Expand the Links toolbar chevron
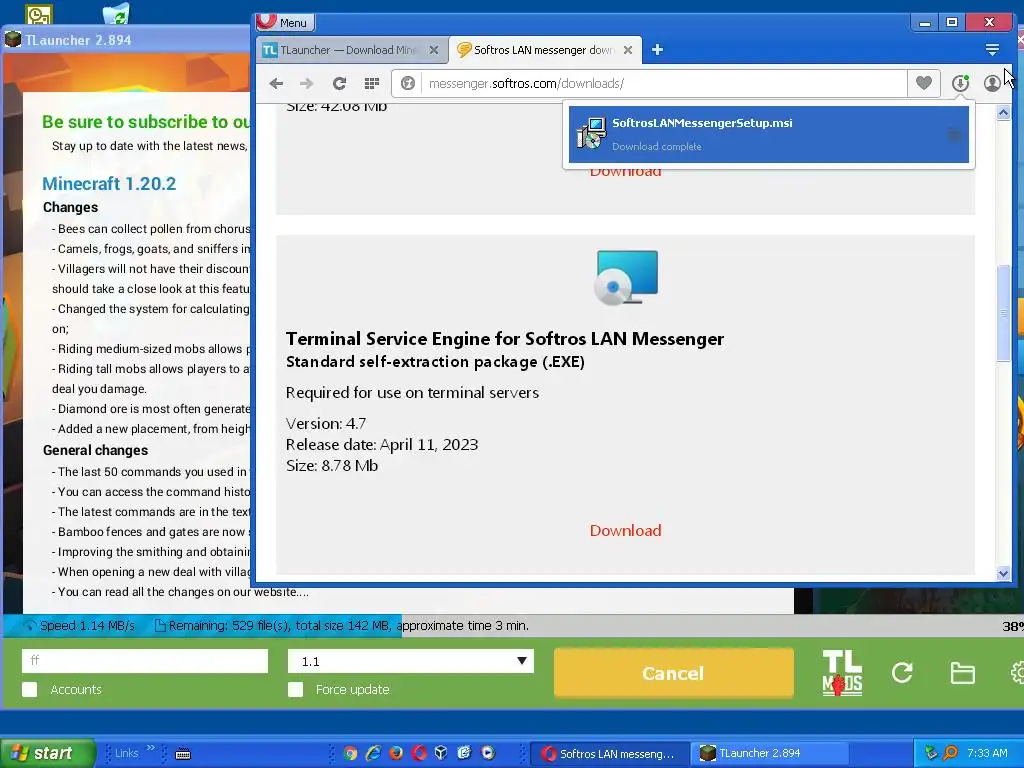 (x=151, y=748)
